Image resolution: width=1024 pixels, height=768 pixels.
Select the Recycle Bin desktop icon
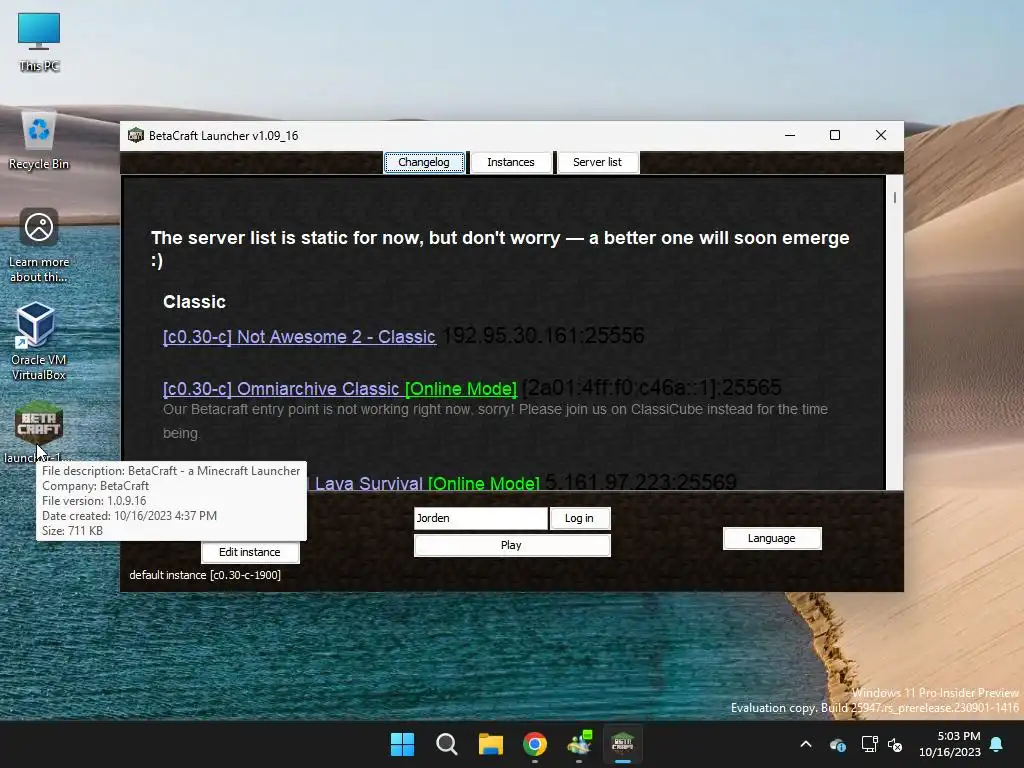(39, 140)
